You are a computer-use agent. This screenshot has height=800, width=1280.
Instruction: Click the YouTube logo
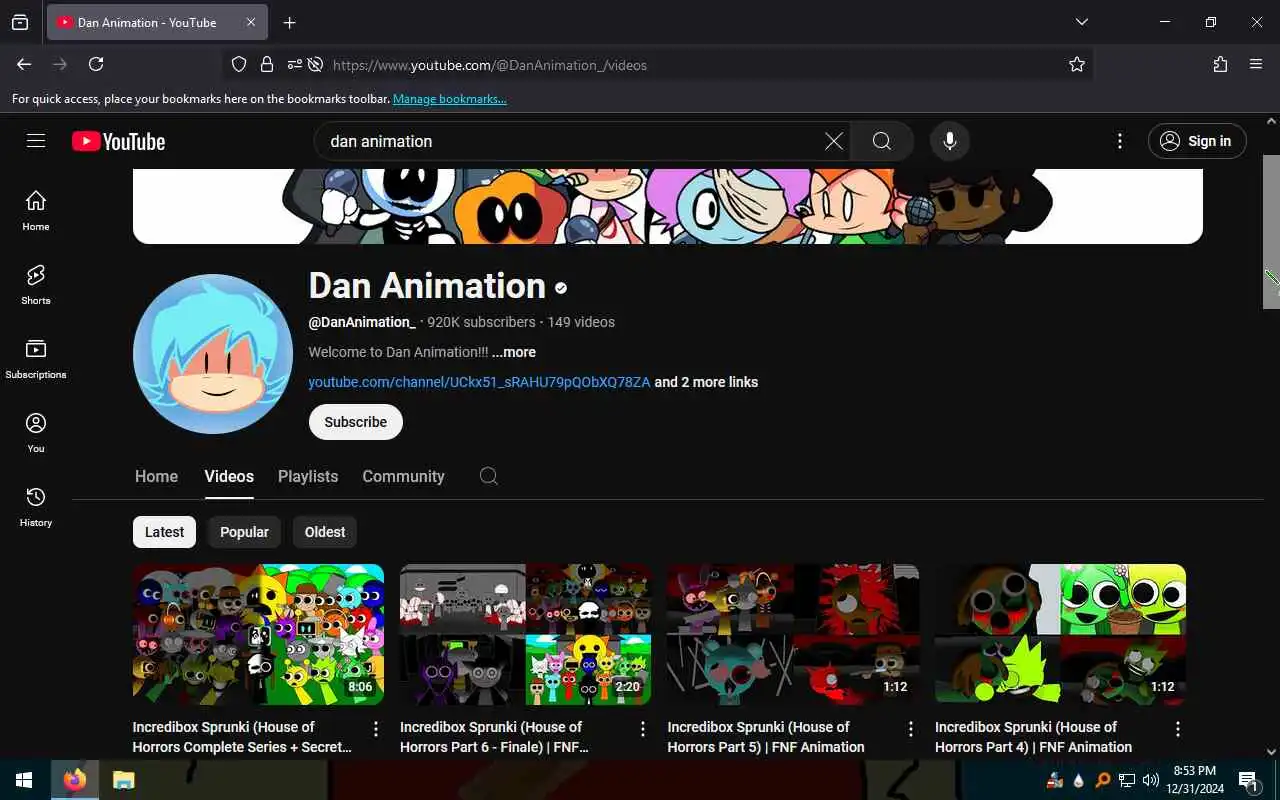point(118,142)
